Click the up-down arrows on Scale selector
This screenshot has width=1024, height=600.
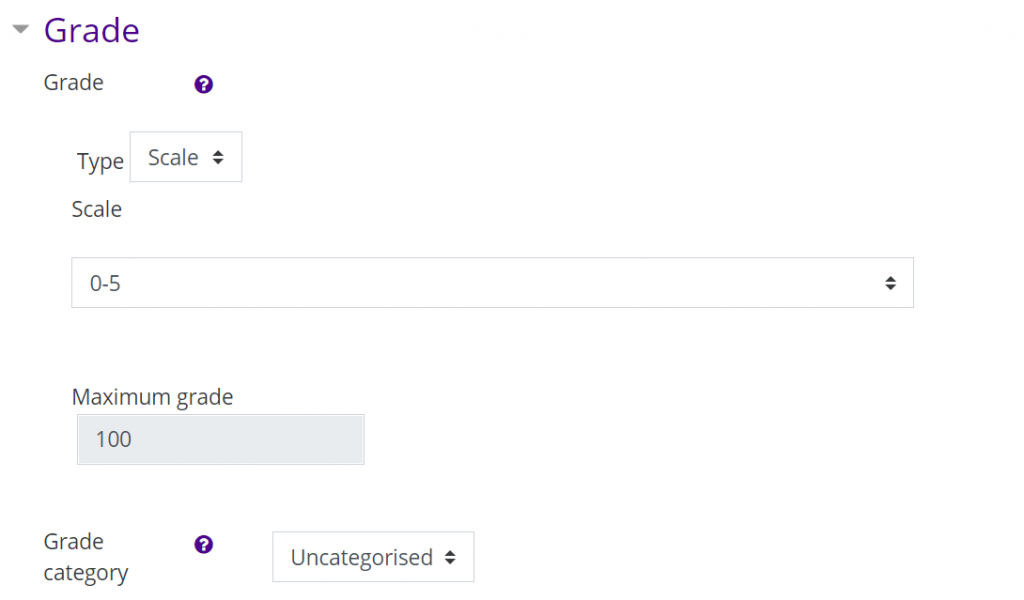890,284
